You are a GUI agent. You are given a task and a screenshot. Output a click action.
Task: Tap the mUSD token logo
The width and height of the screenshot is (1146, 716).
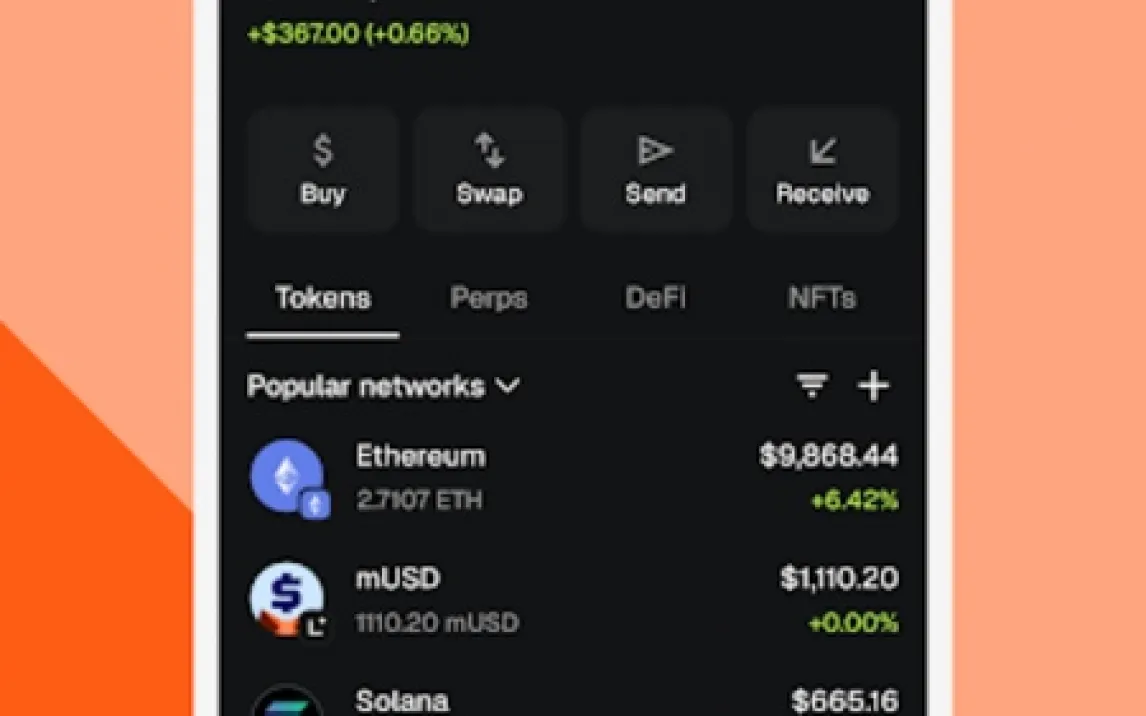click(288, 599)
